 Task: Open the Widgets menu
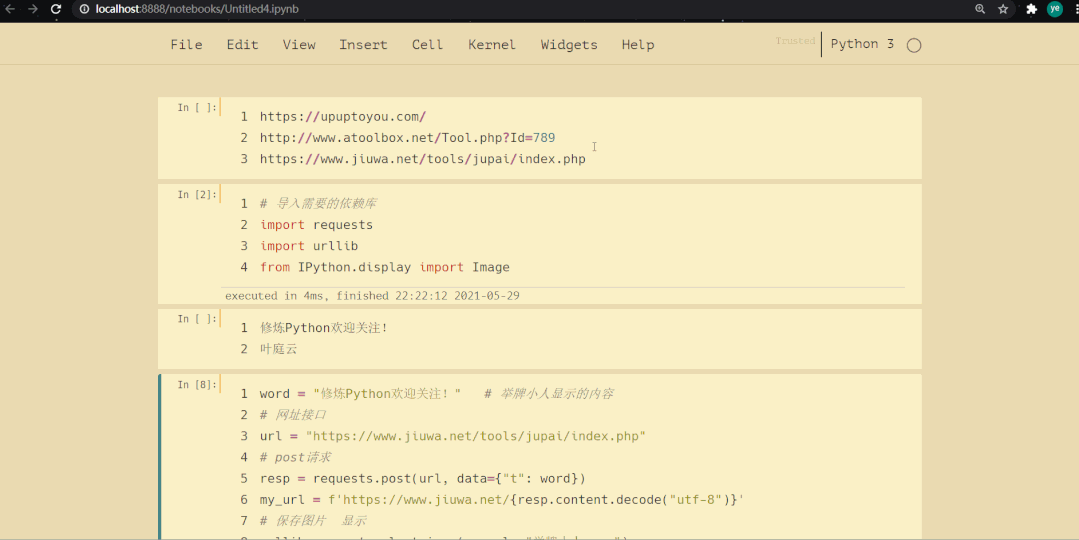click(569, 45)
